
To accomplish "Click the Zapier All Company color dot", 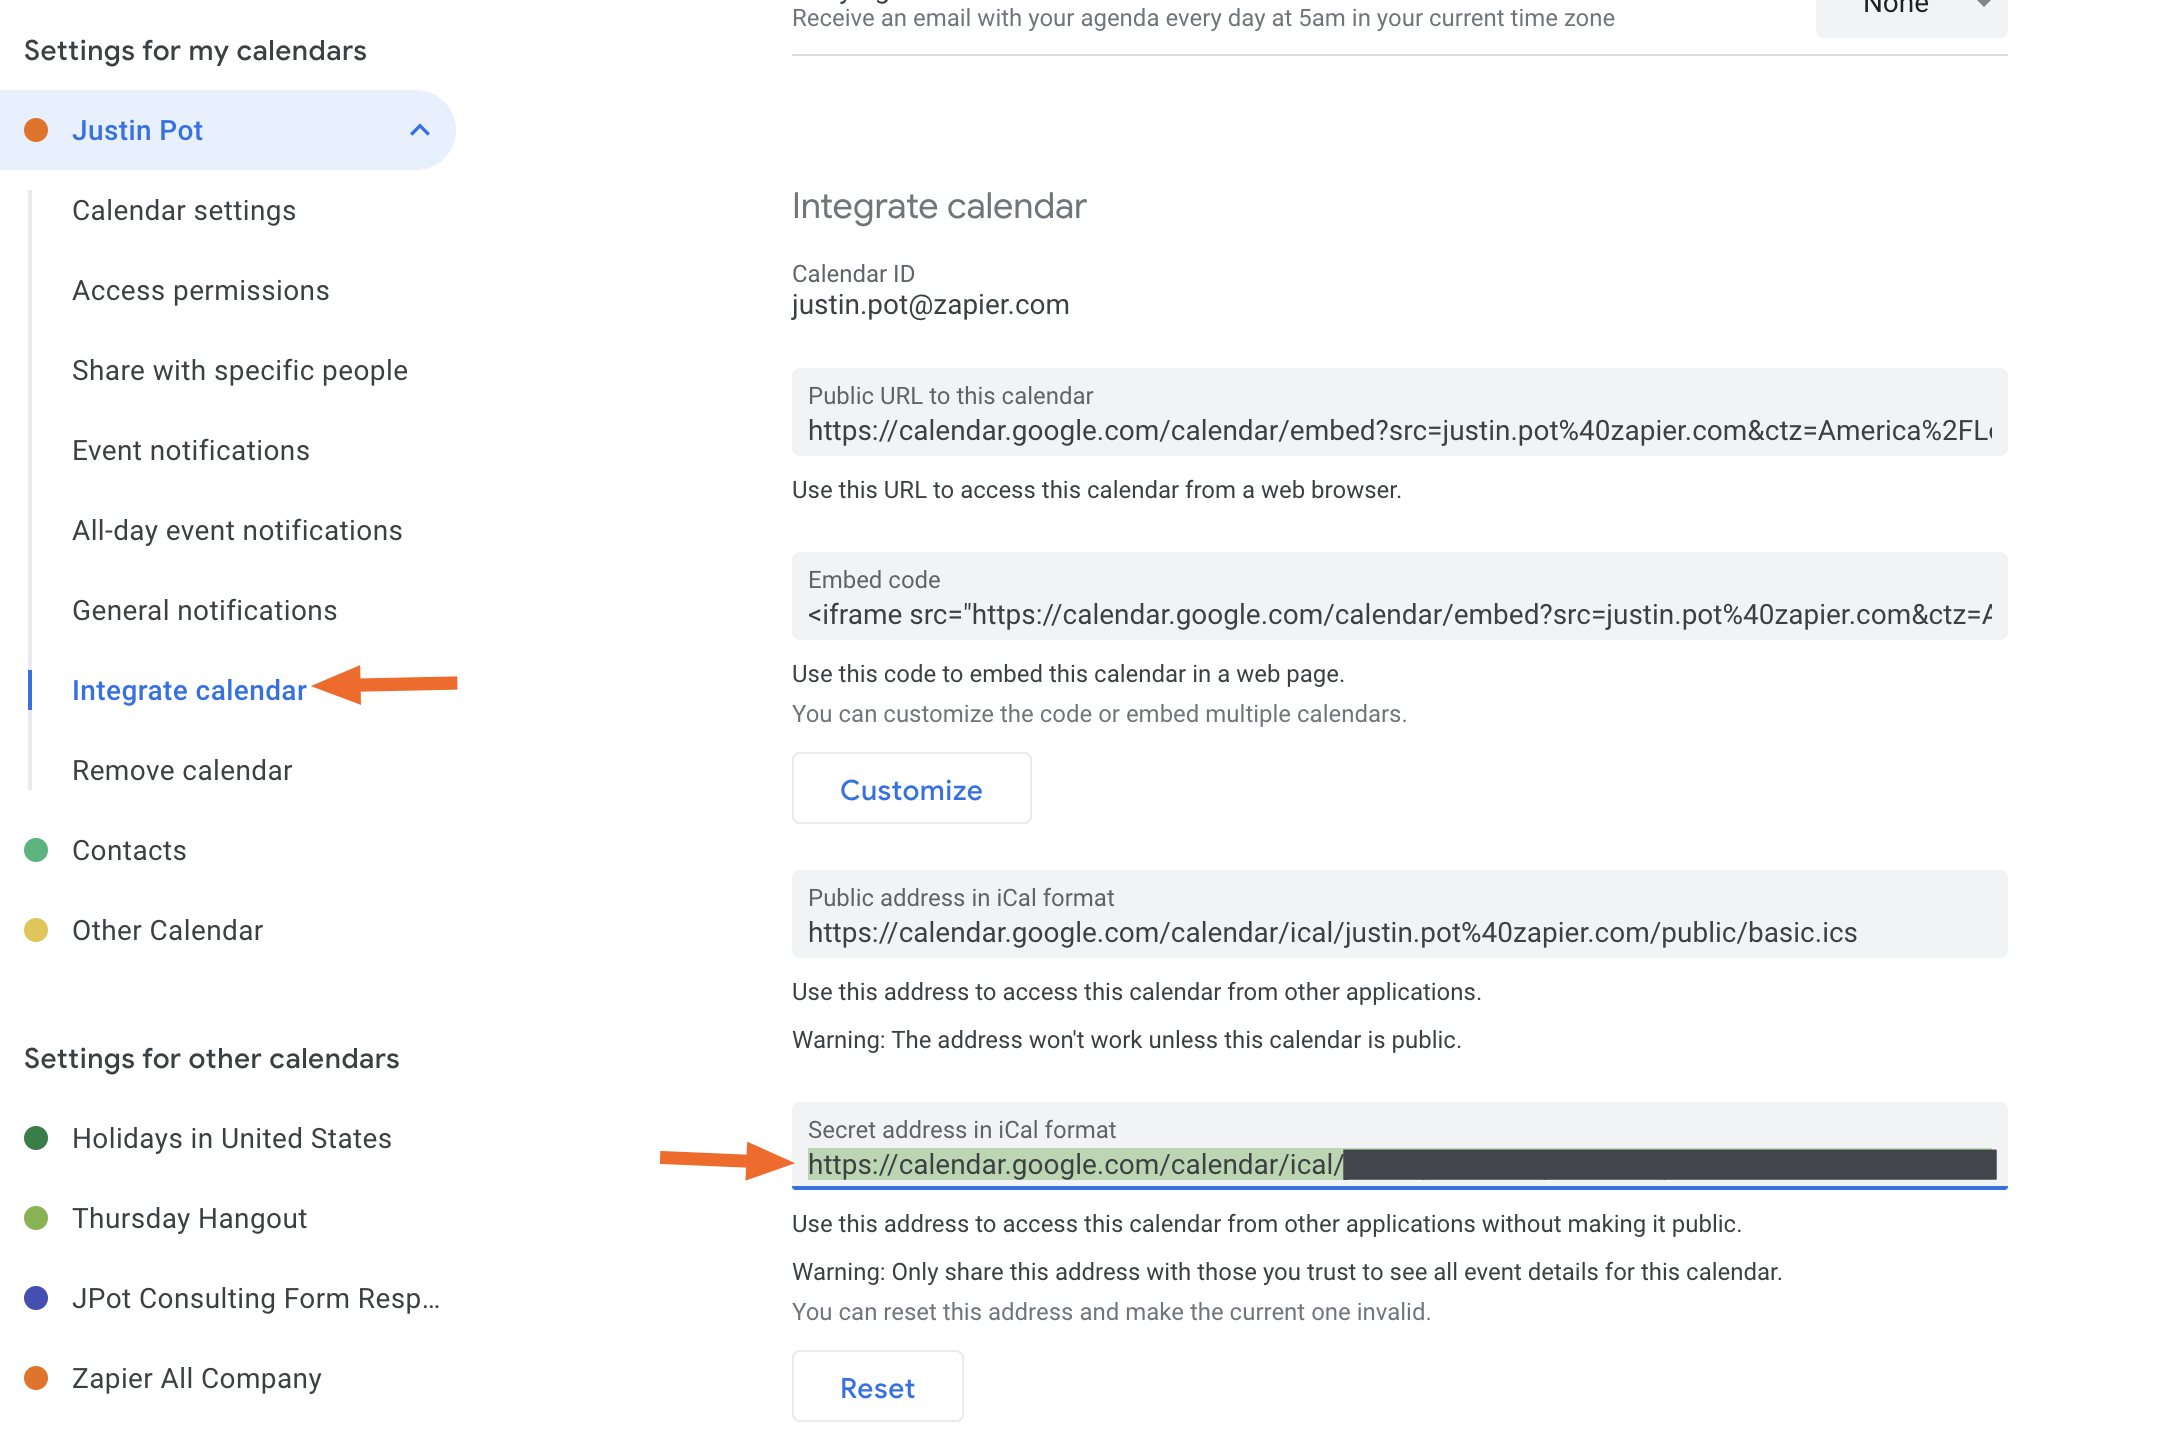I will 36,1378.
